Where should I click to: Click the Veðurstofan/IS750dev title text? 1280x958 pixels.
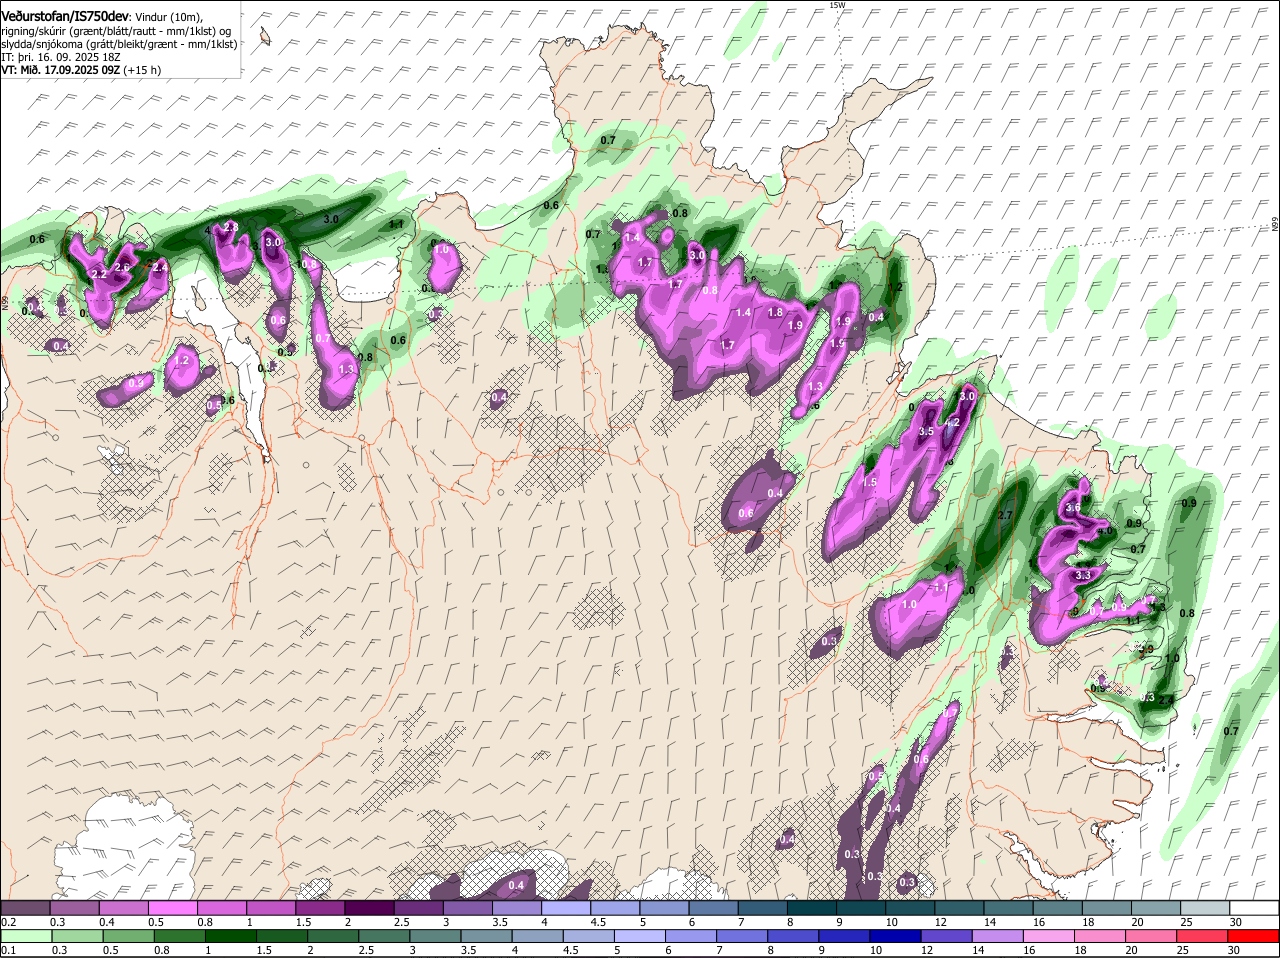pos(65,17)
